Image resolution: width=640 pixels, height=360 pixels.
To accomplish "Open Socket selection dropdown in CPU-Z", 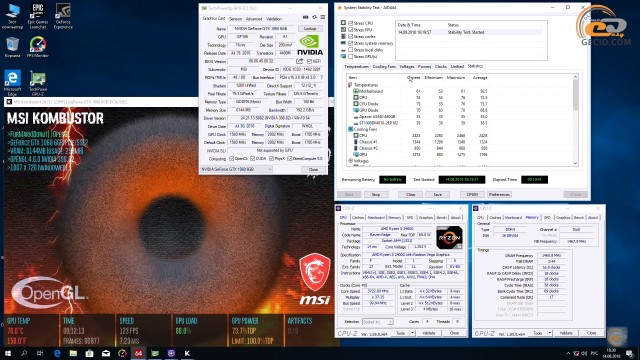I will click(x=378, y=322).
